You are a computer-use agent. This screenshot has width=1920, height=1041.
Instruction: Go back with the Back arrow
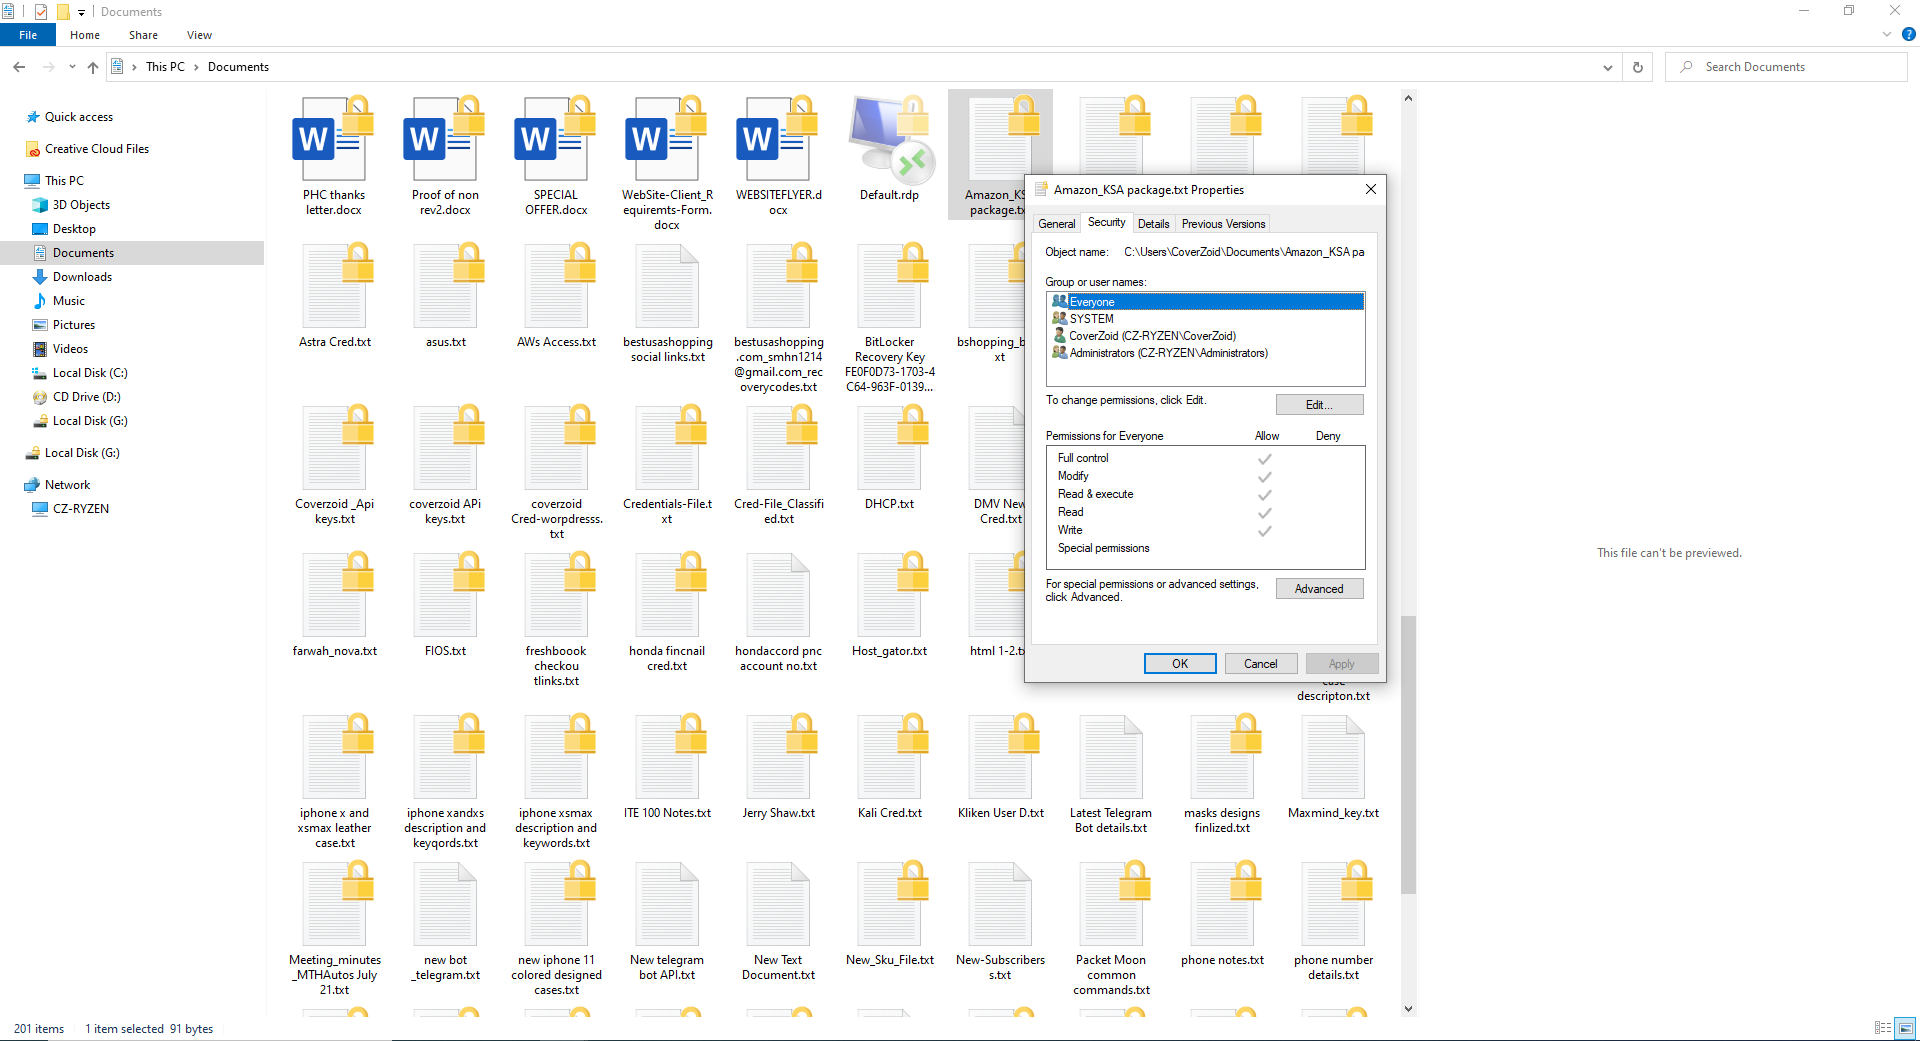[x=19, y=67]
